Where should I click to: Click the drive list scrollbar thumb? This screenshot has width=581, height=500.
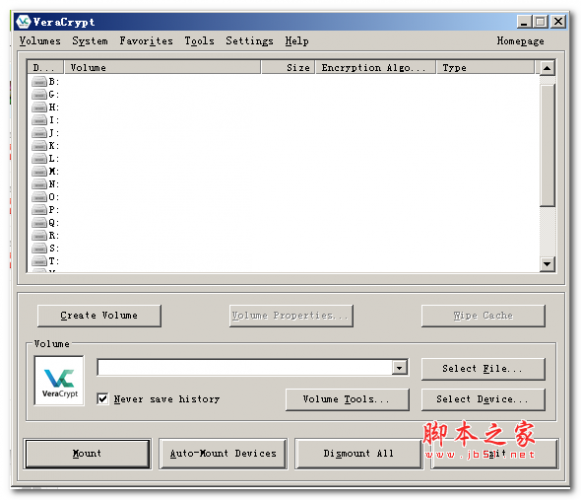547,145
